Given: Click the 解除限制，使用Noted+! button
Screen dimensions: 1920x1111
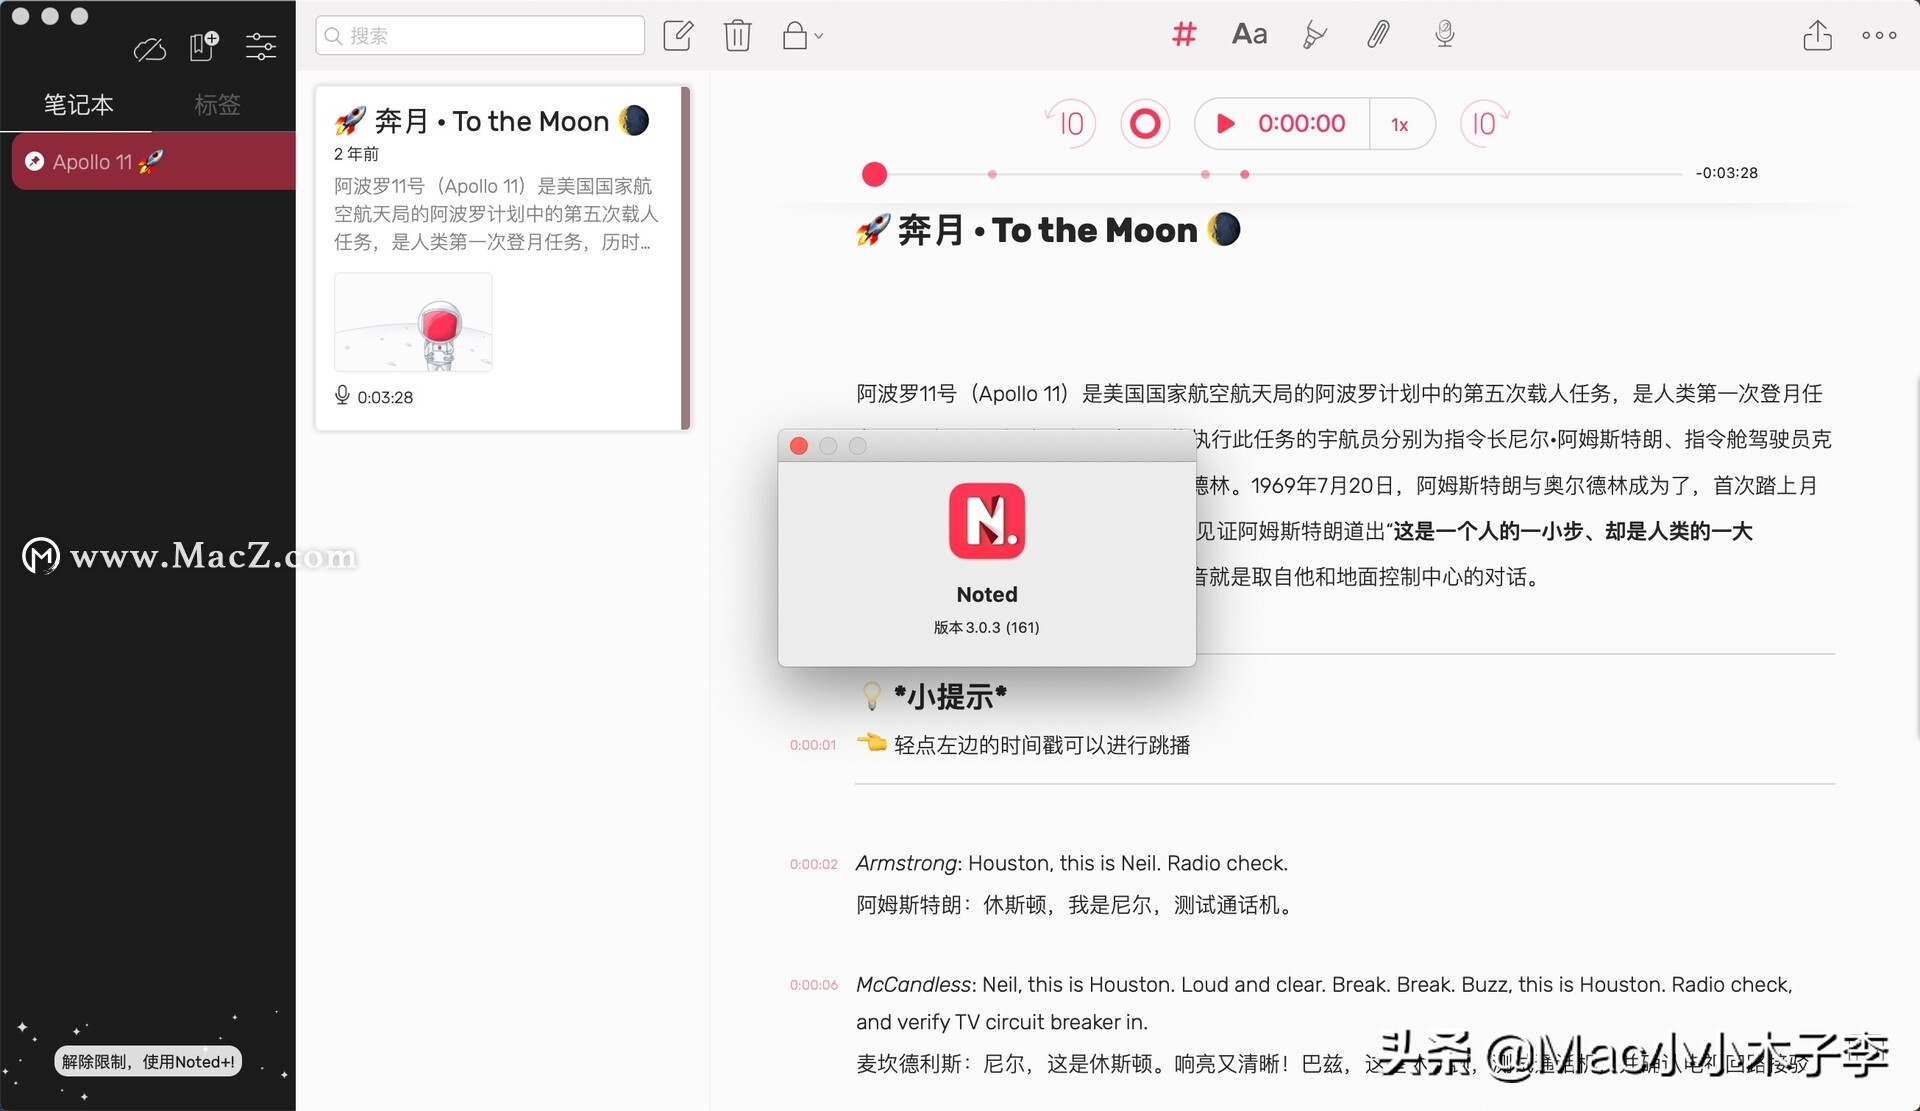Looking at the screenshot, I should pyautogui.click(x=148, y=1061).
